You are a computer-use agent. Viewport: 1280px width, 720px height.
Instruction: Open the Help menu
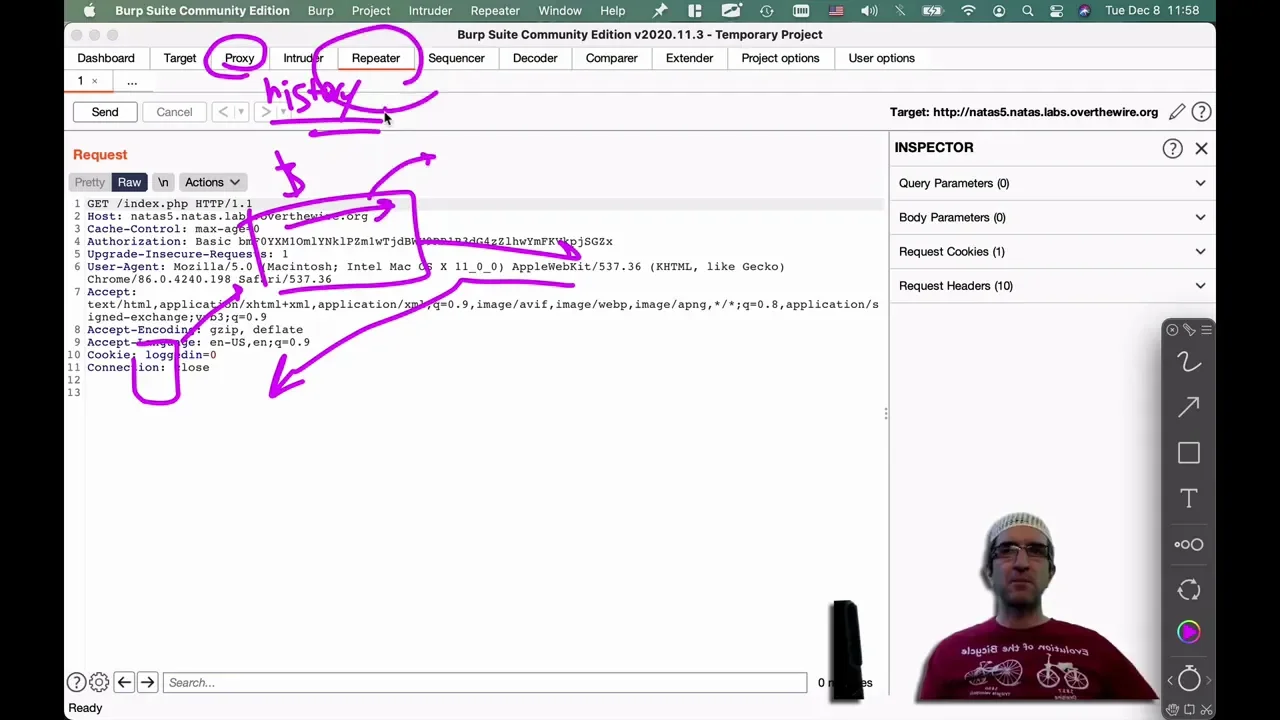coord(613,11)
